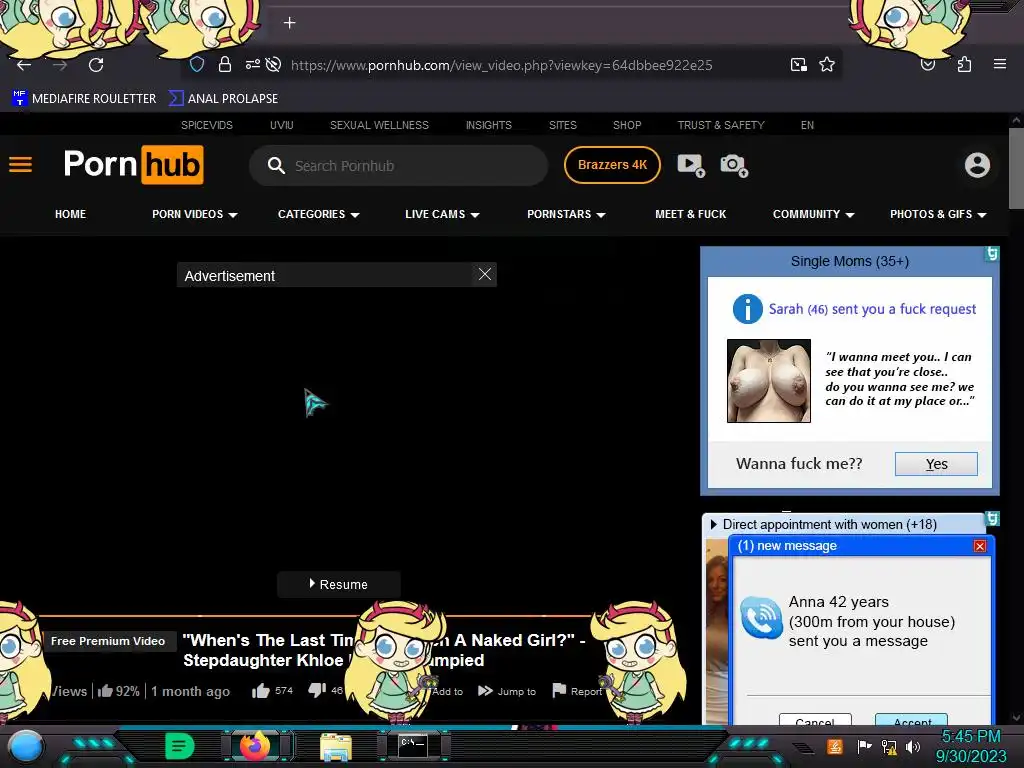Open the UVIU top link

[281, 125]
